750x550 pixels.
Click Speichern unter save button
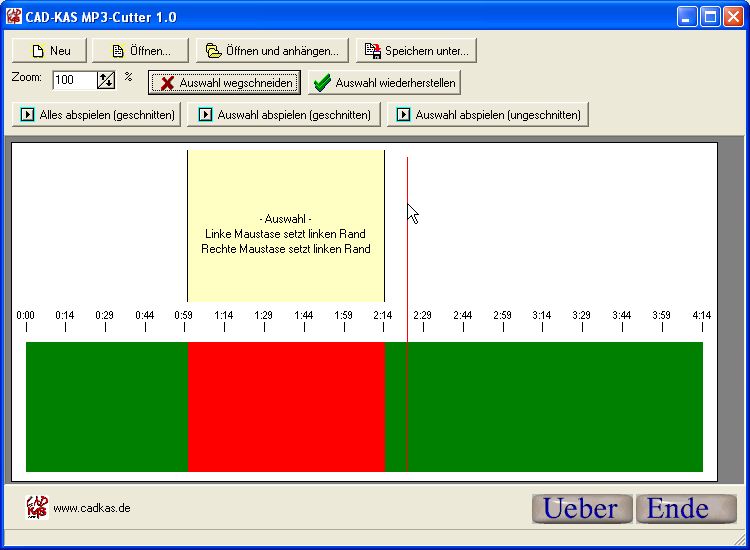pyautogui.click(x=416, y=50)
